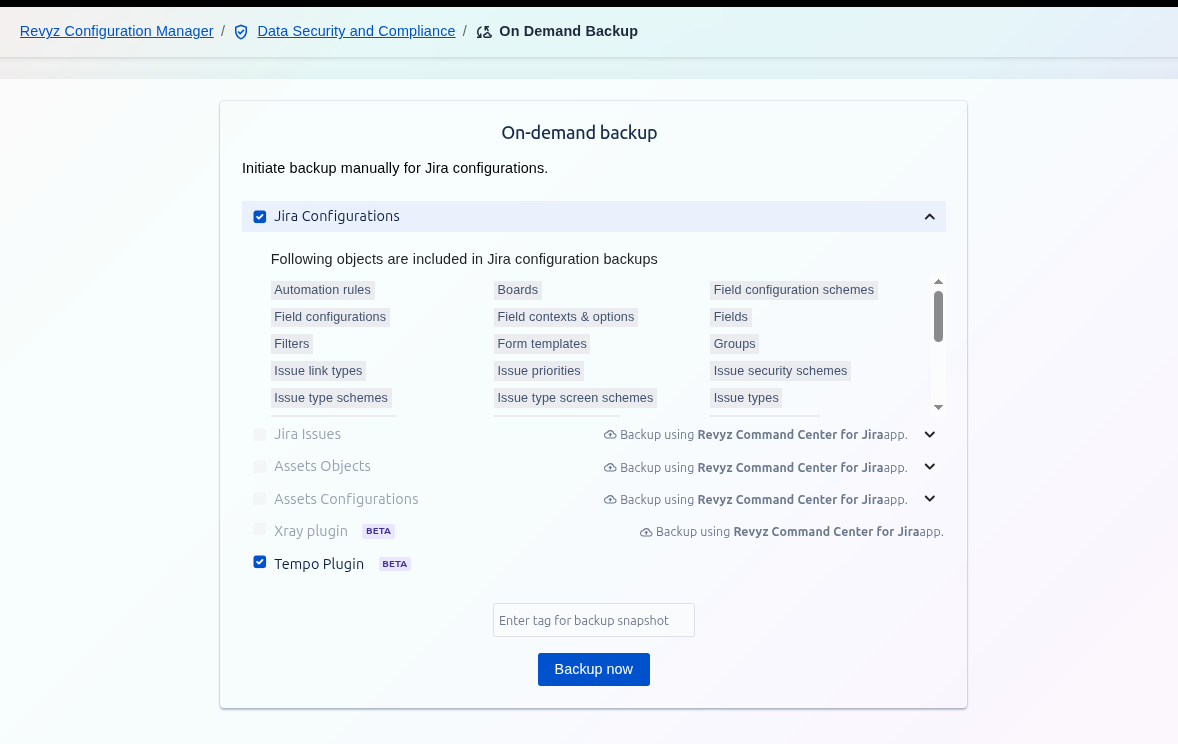This screenshot has height=744, width=1178.
Task: Expand the Assets Configurations row chevron
Action: pos(929,498)
